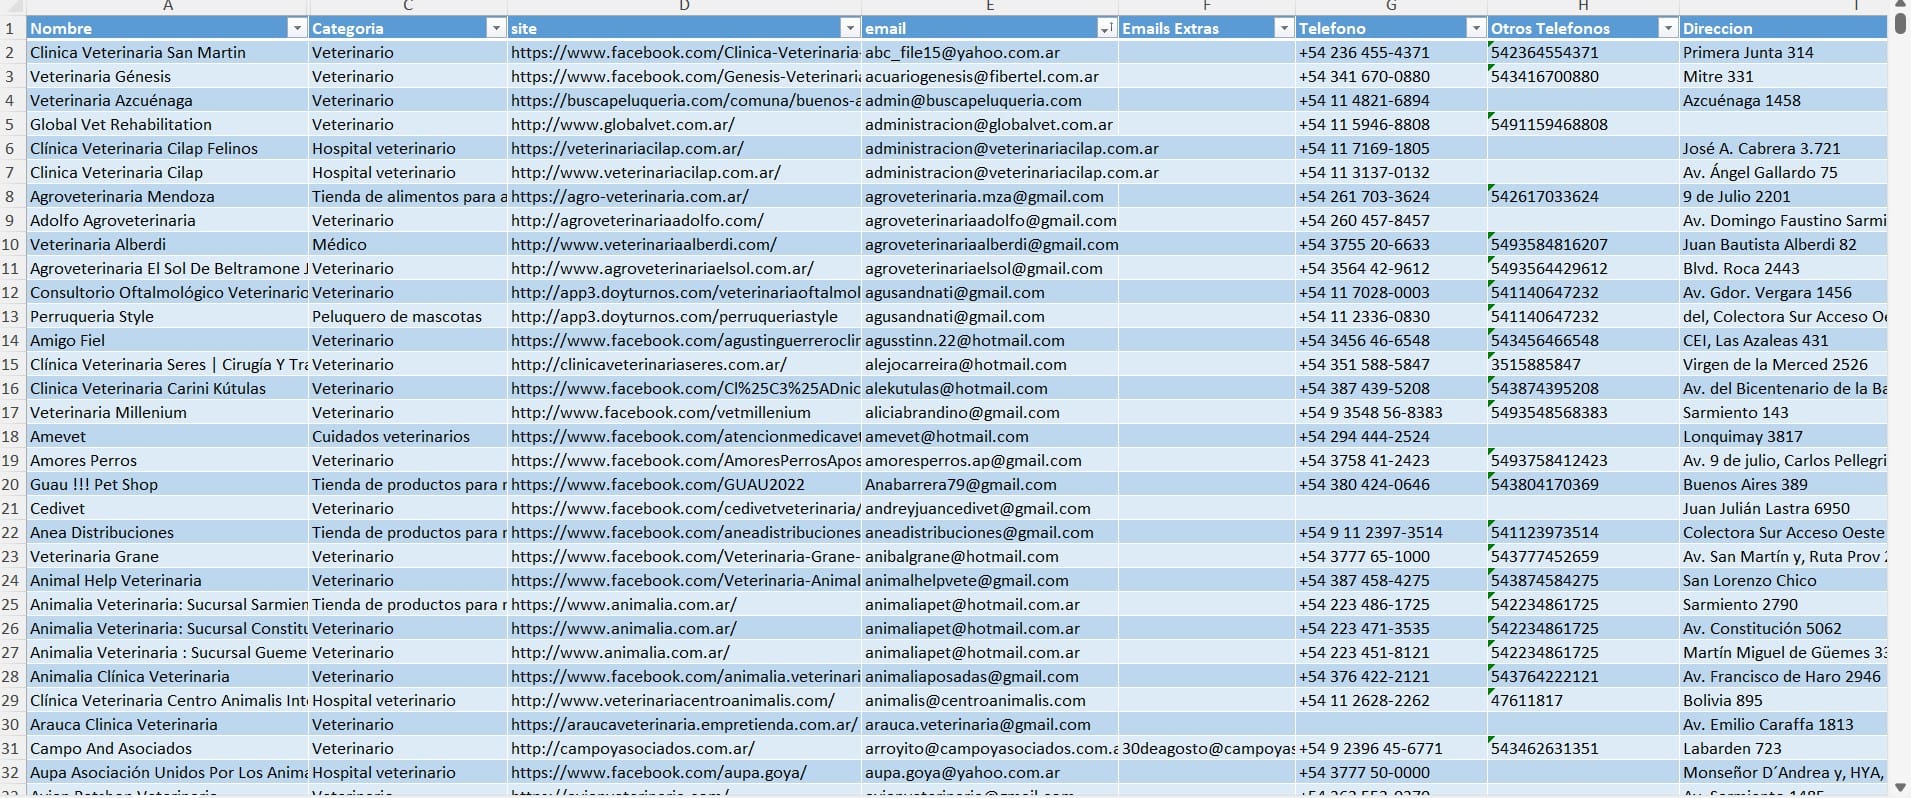Select the Veterinaria Millenium name cell
This screenshot has height=798, width=1911.
(x=168, y=412)
